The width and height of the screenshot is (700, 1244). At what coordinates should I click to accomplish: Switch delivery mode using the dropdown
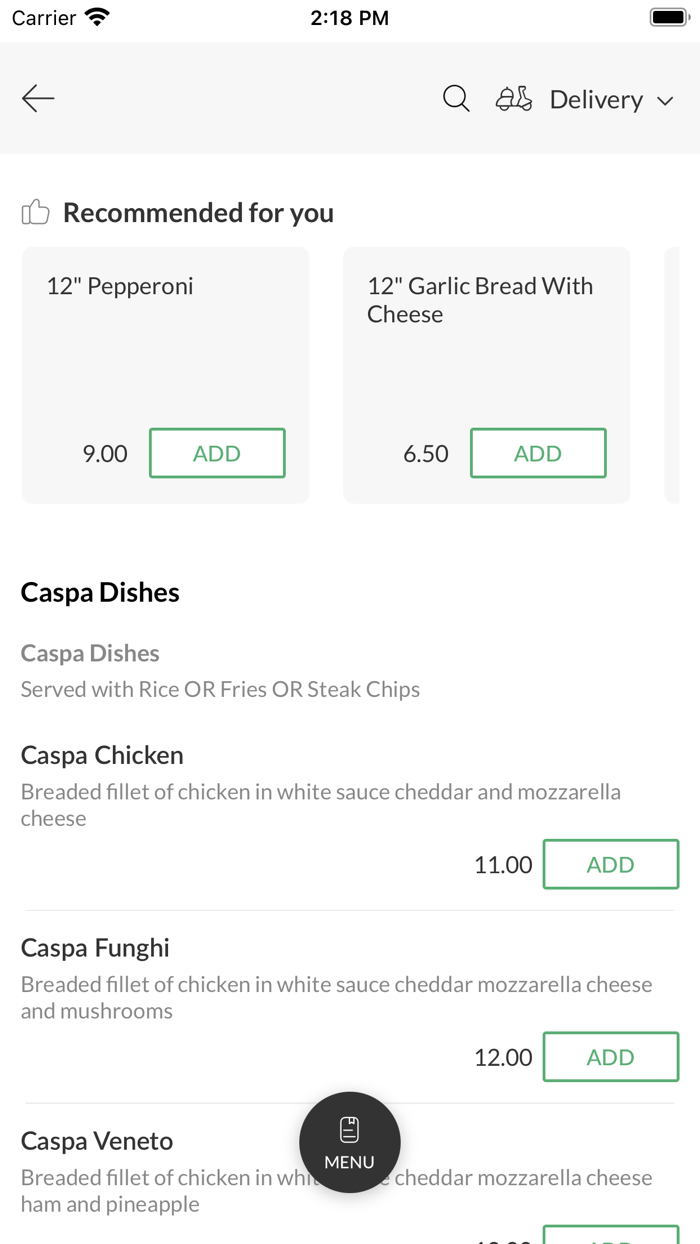pos(610,99)
